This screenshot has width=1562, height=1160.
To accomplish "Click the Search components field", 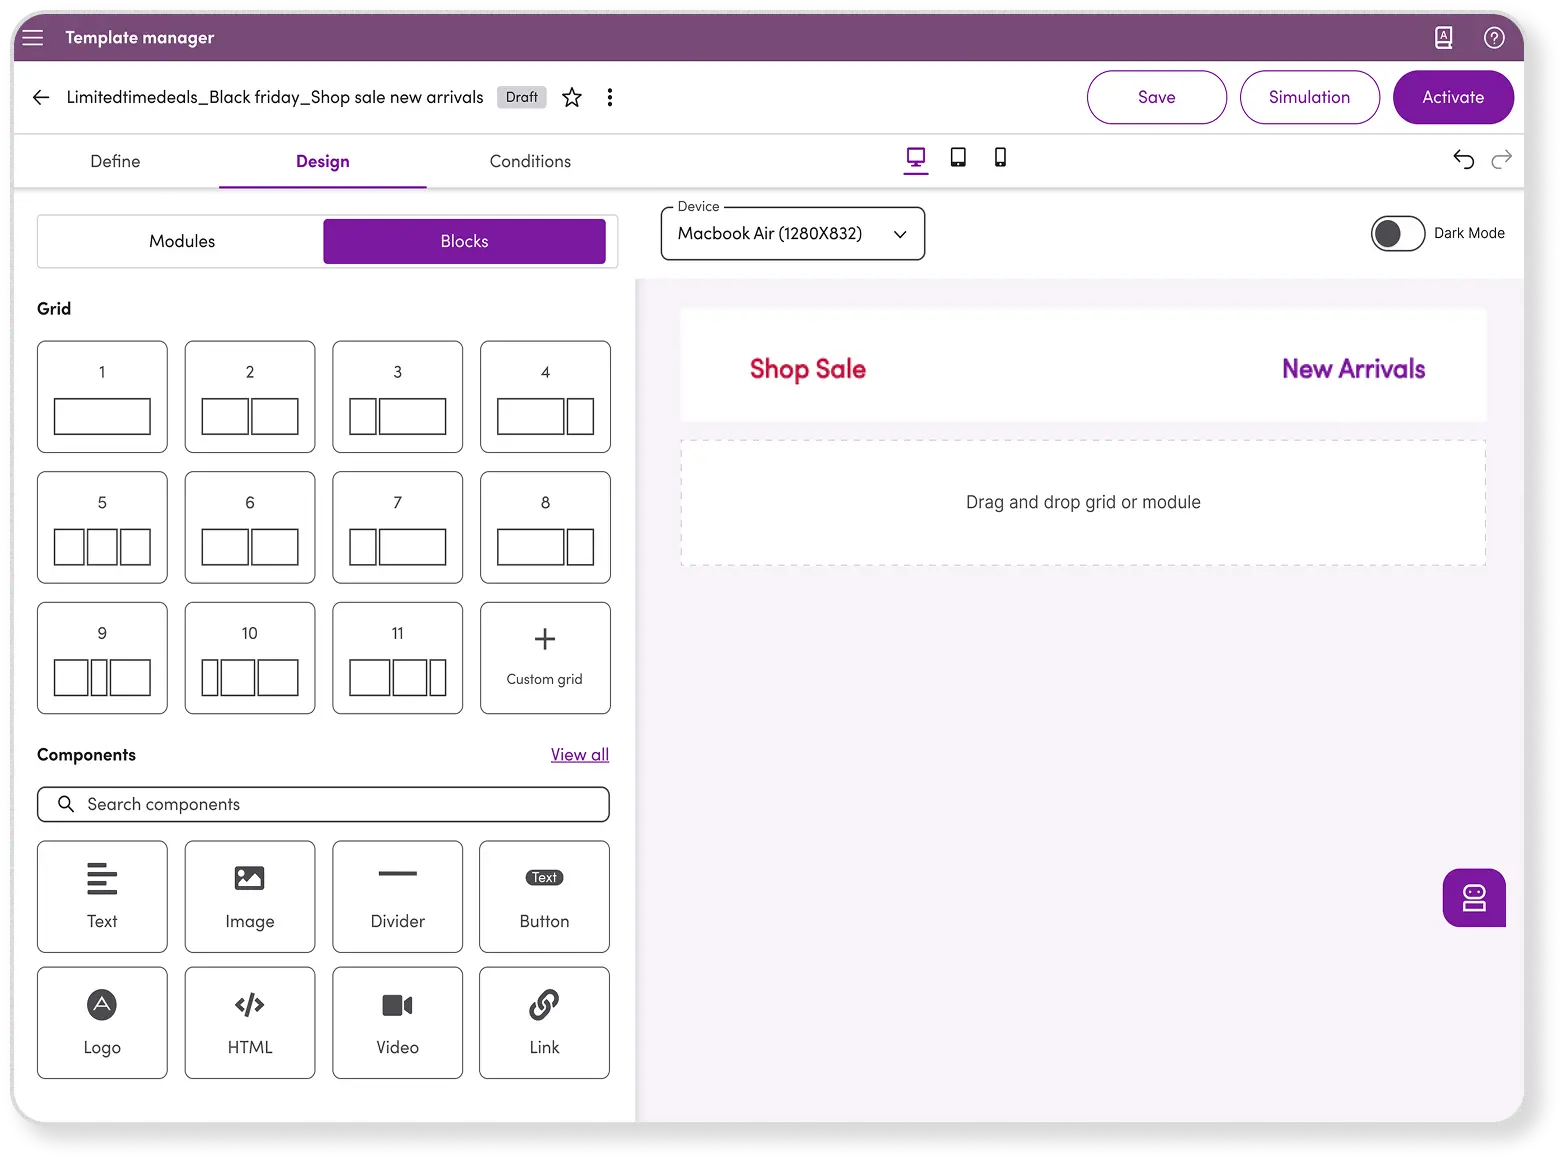I will pos(323,804).
